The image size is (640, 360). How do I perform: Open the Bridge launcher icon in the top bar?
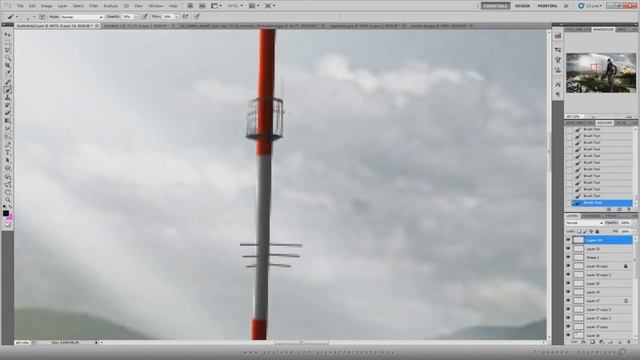(190, 6)
